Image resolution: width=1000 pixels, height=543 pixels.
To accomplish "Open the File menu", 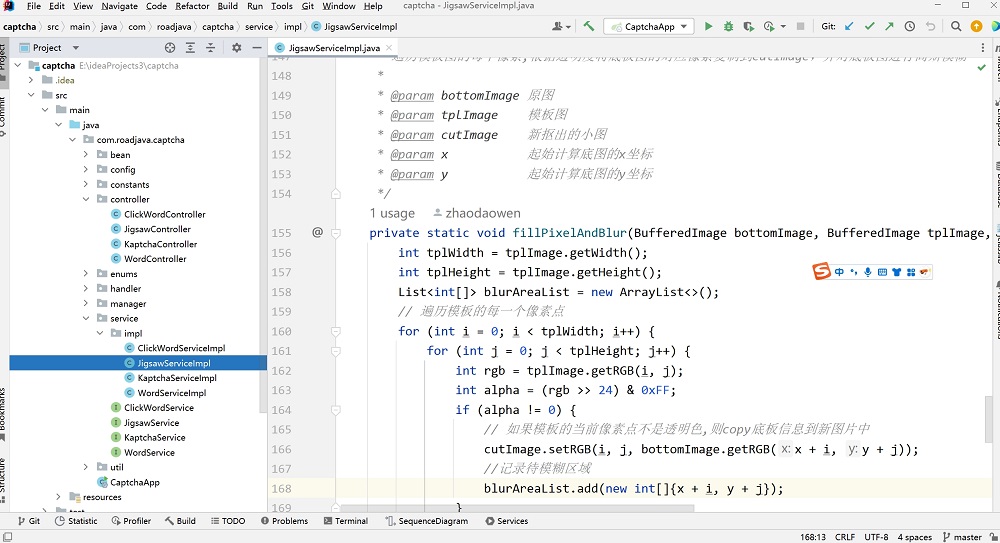I will 34,6.
